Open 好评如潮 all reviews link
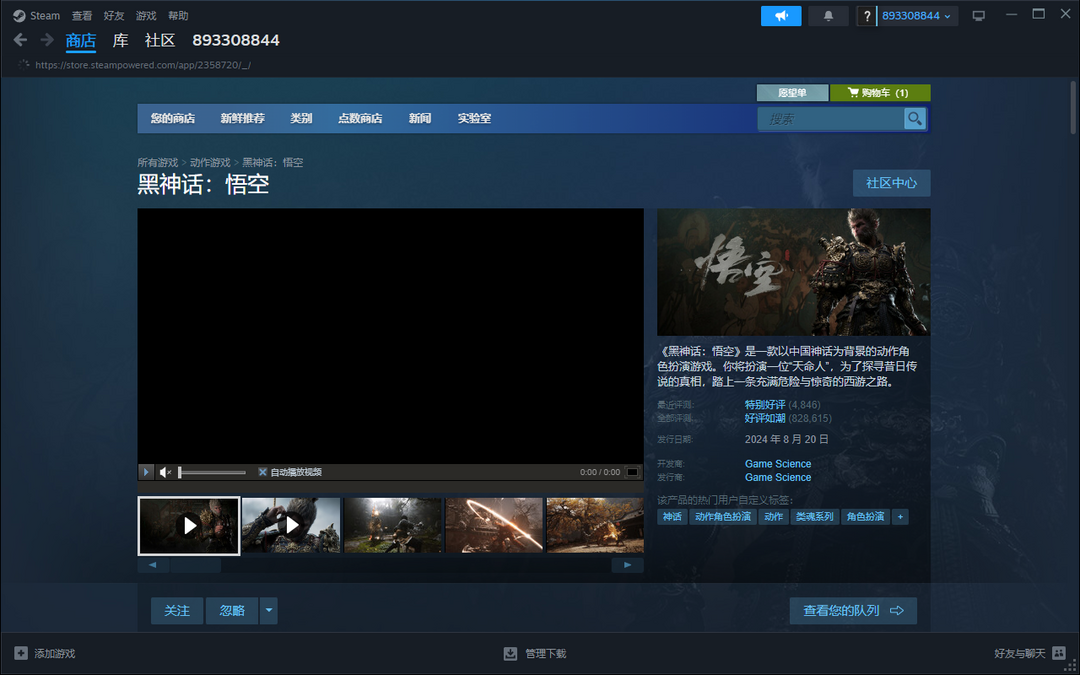Screen dimensions: 1080x675 pyautogui.click(x=765, y=418)
